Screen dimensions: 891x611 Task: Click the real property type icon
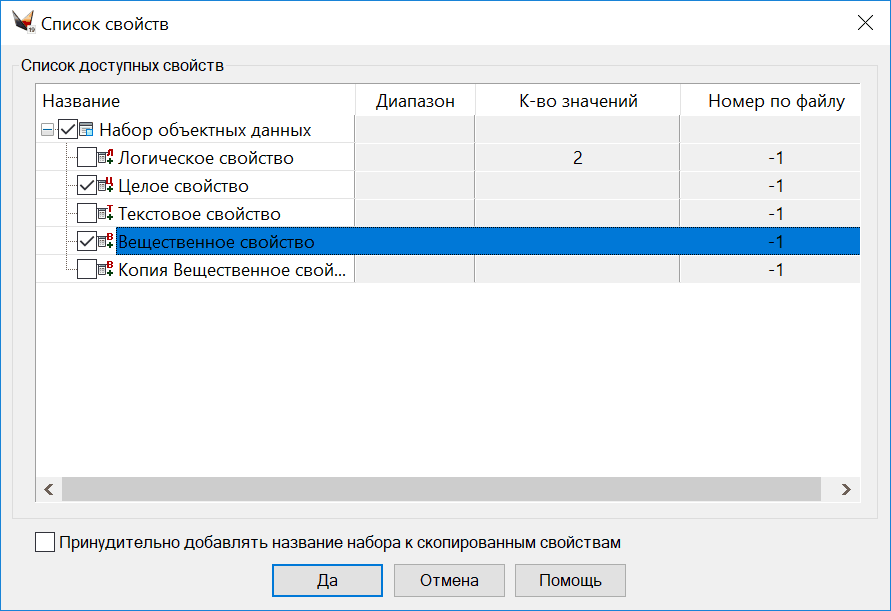106,242
